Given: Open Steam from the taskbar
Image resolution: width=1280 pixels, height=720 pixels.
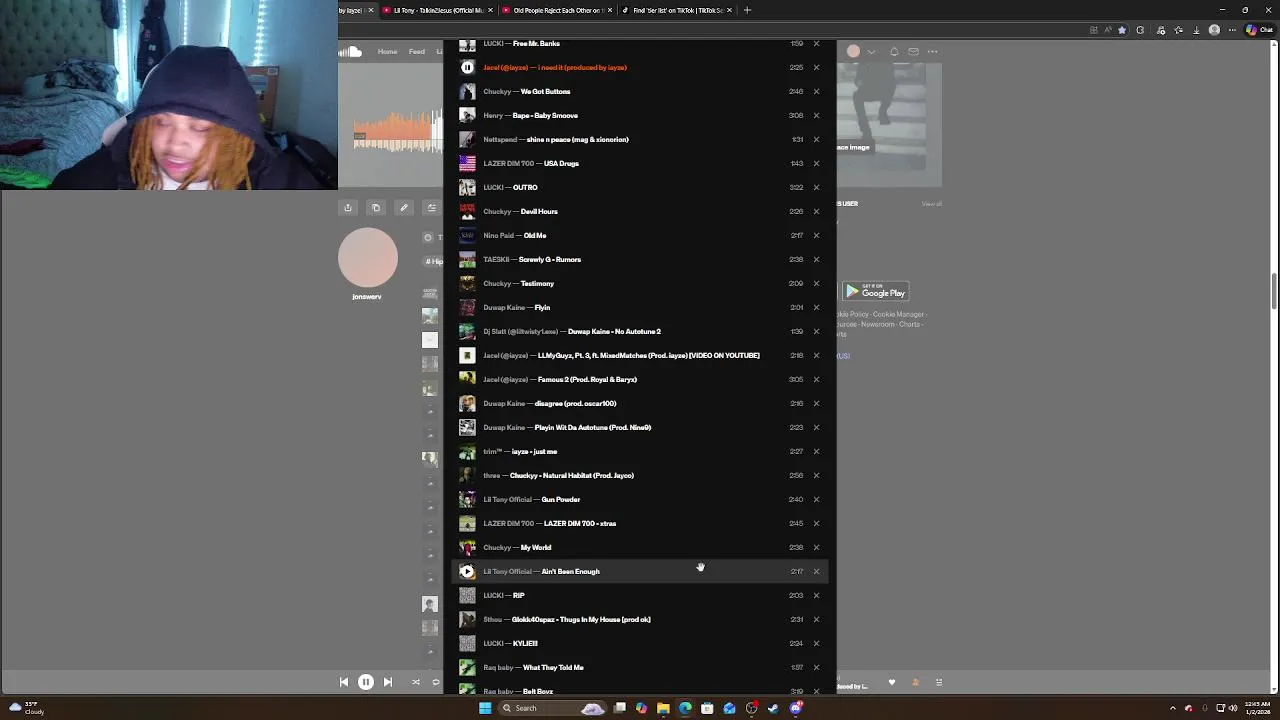Looking at the screenshot, I should point(773,708).
